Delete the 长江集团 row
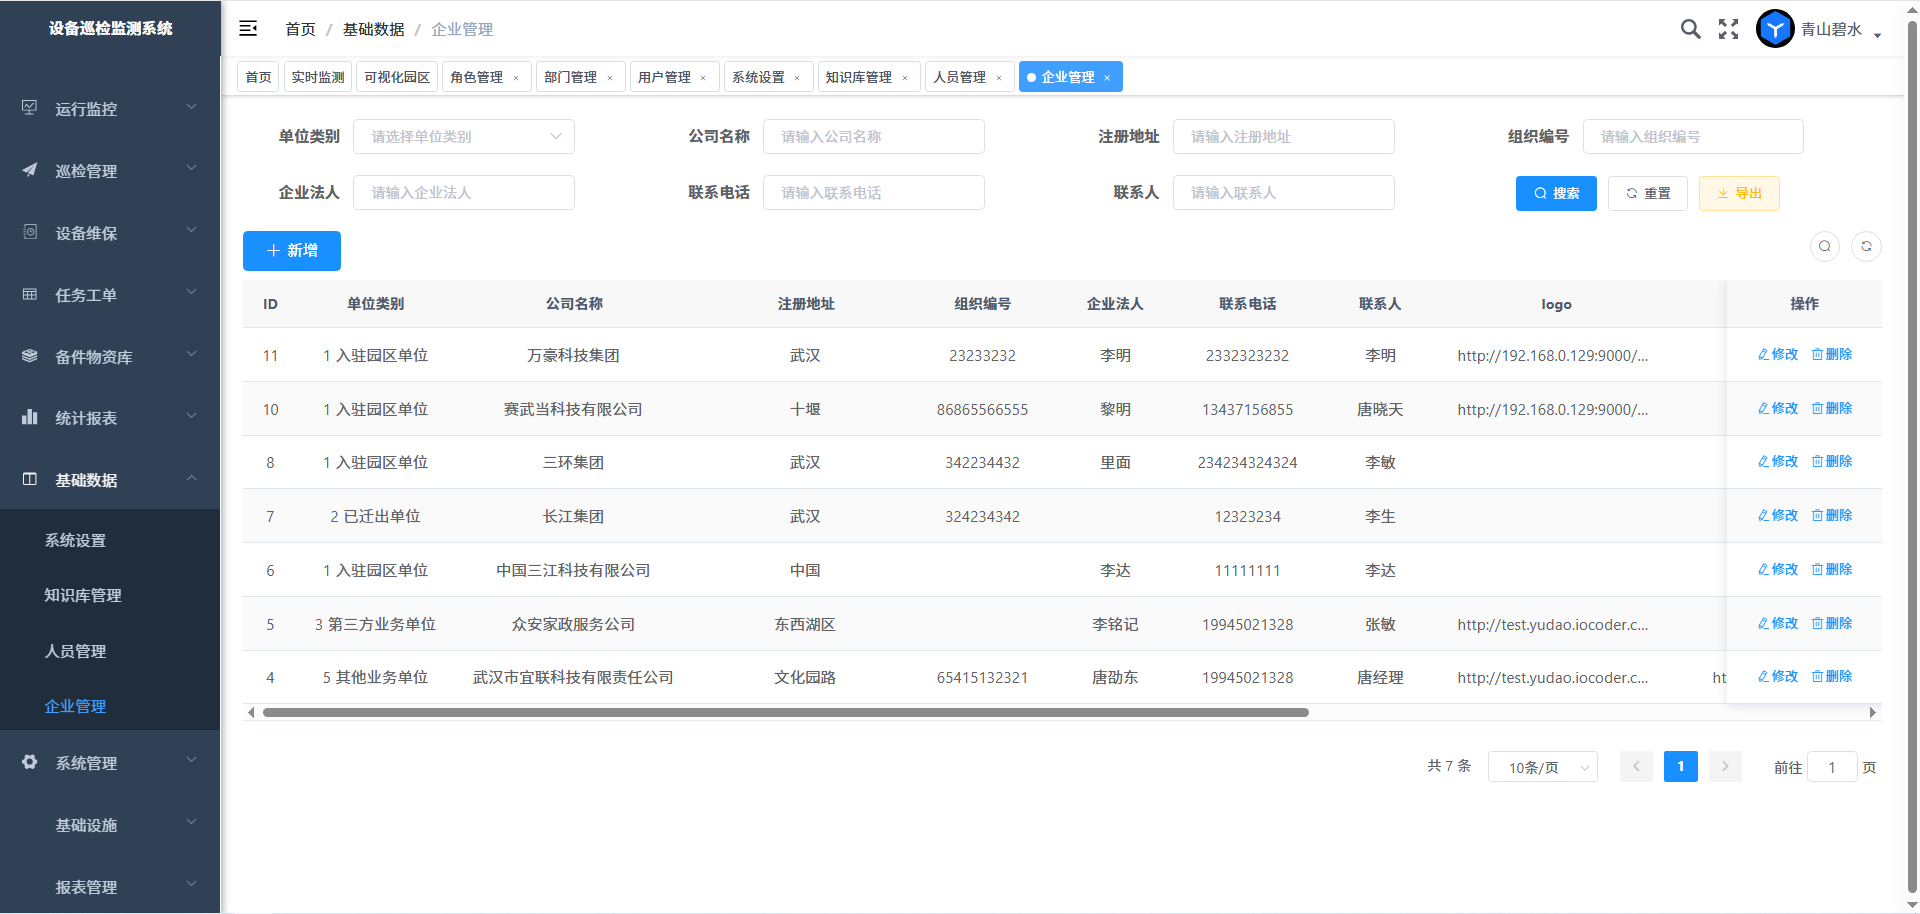The width and height of the screenshot is (1920, 914). (x=1832, y=516)
